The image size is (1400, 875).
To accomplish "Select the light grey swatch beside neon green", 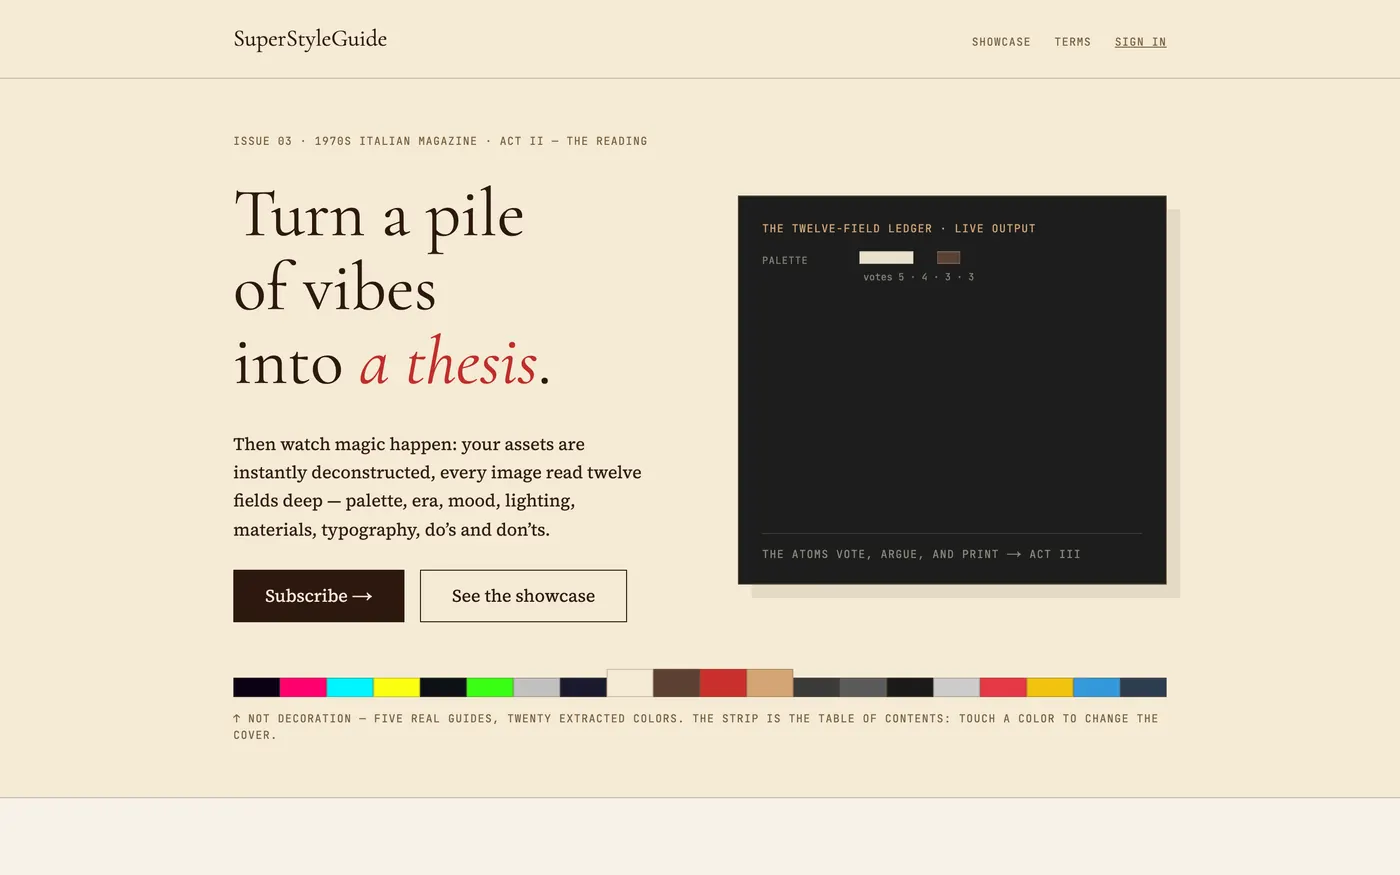I will [536, 687].
